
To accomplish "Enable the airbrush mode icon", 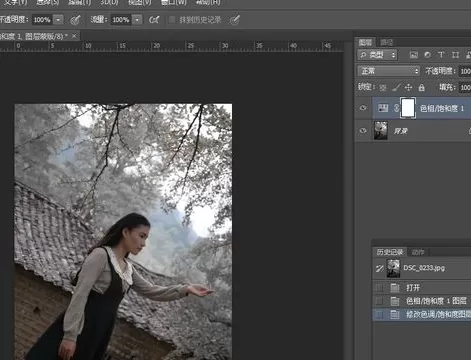I will tap(154, 20).
